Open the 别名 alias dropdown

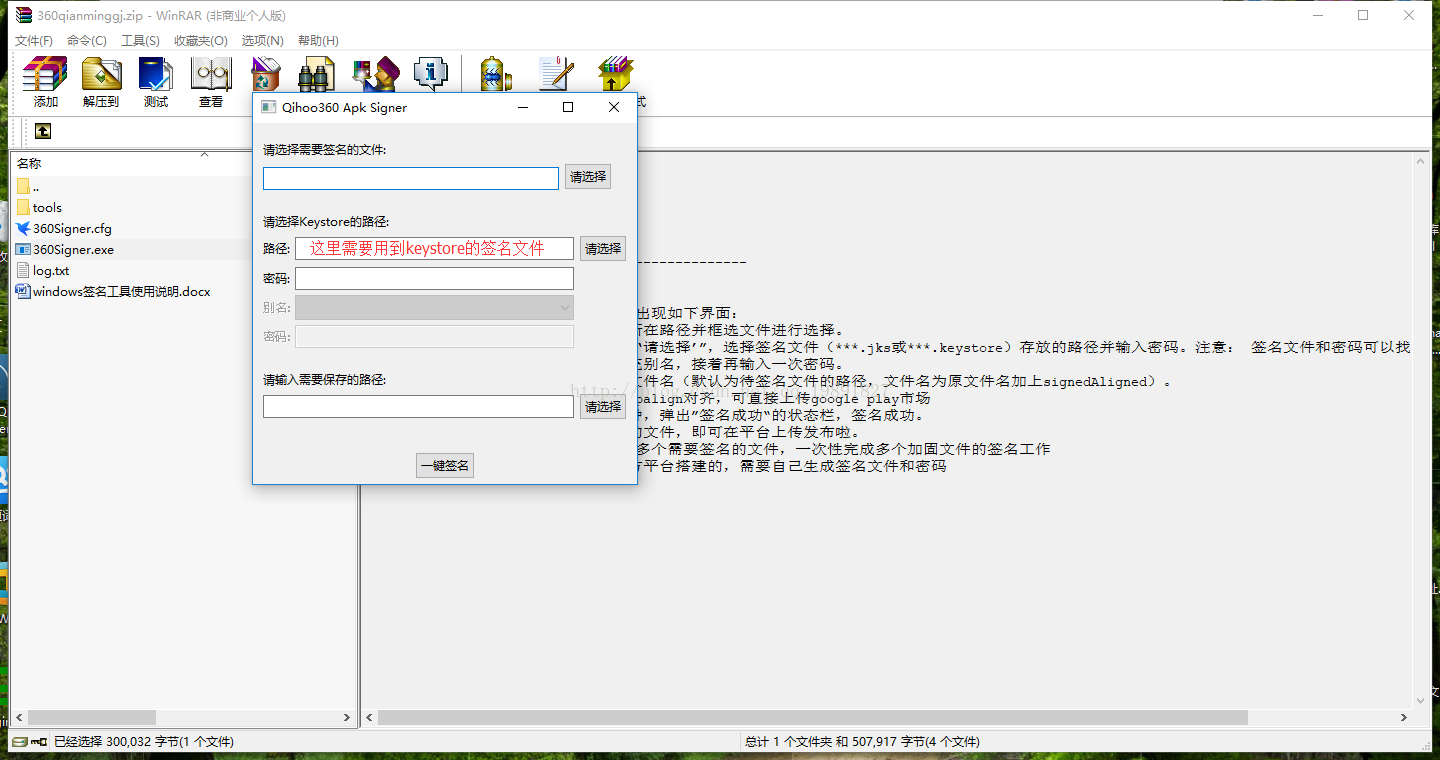click(x=434, y=307)
